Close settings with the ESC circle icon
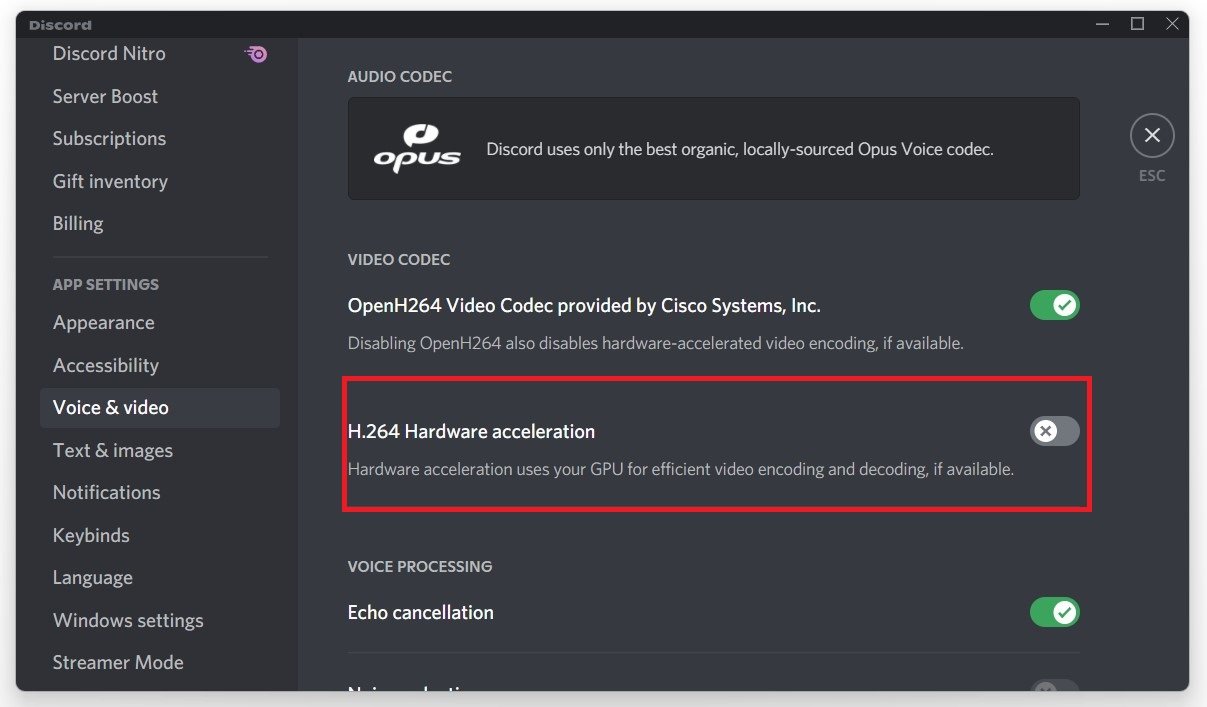 click(x=1152, y=135)
